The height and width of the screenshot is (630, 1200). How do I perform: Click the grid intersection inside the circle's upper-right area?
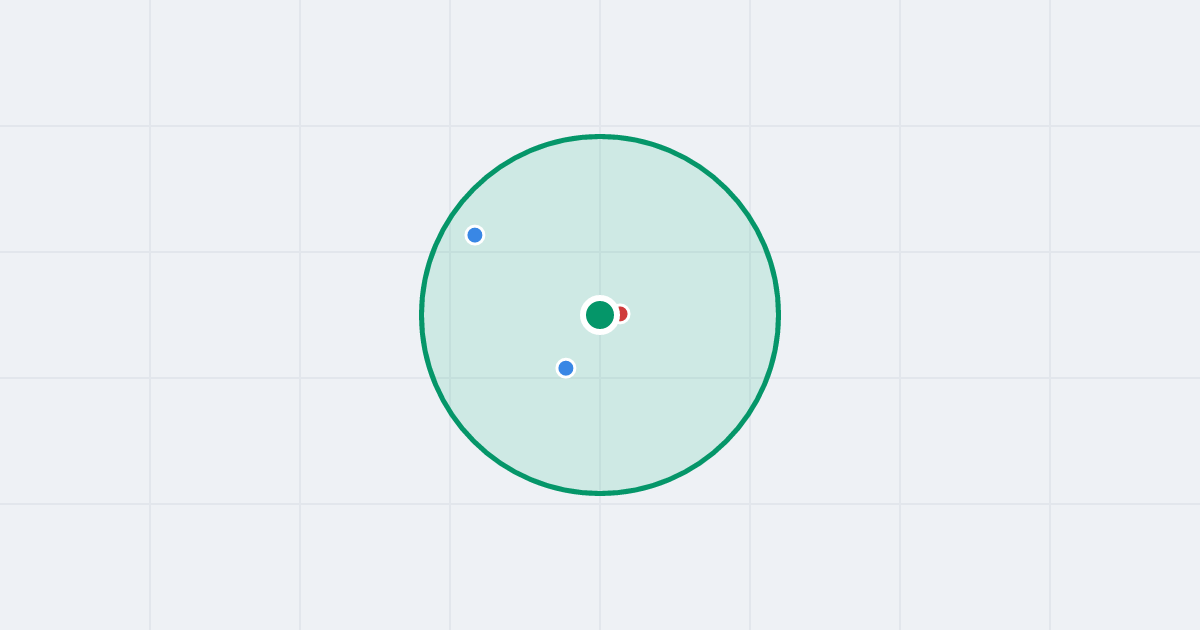pos(750,252)
